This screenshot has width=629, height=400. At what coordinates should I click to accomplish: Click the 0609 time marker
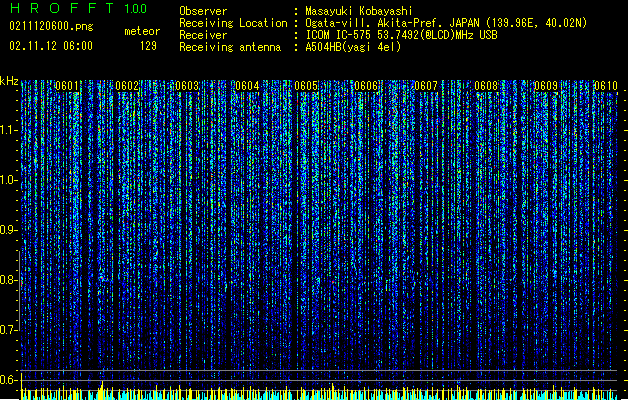click(546, 86)
